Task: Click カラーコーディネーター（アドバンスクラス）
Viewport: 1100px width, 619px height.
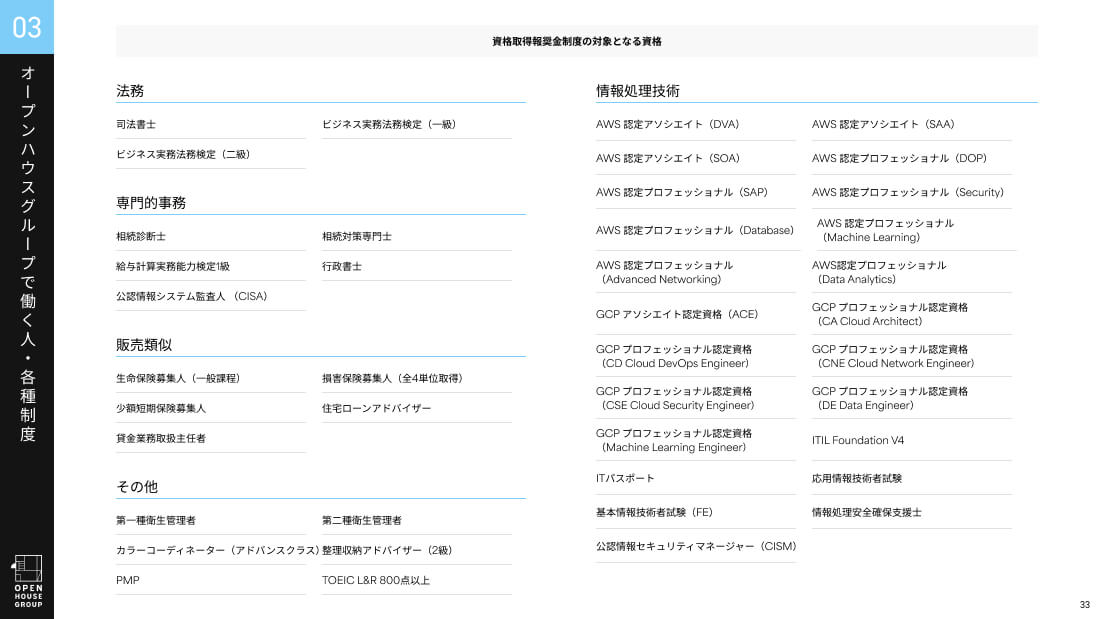Action: coord(217,550)
